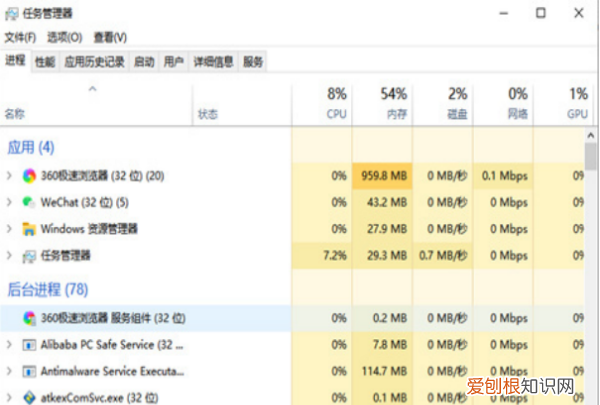Click the Windows 资源管理器 folder icon
The height and width of the screenshot is (405, 600).
(x=29, y=229)
